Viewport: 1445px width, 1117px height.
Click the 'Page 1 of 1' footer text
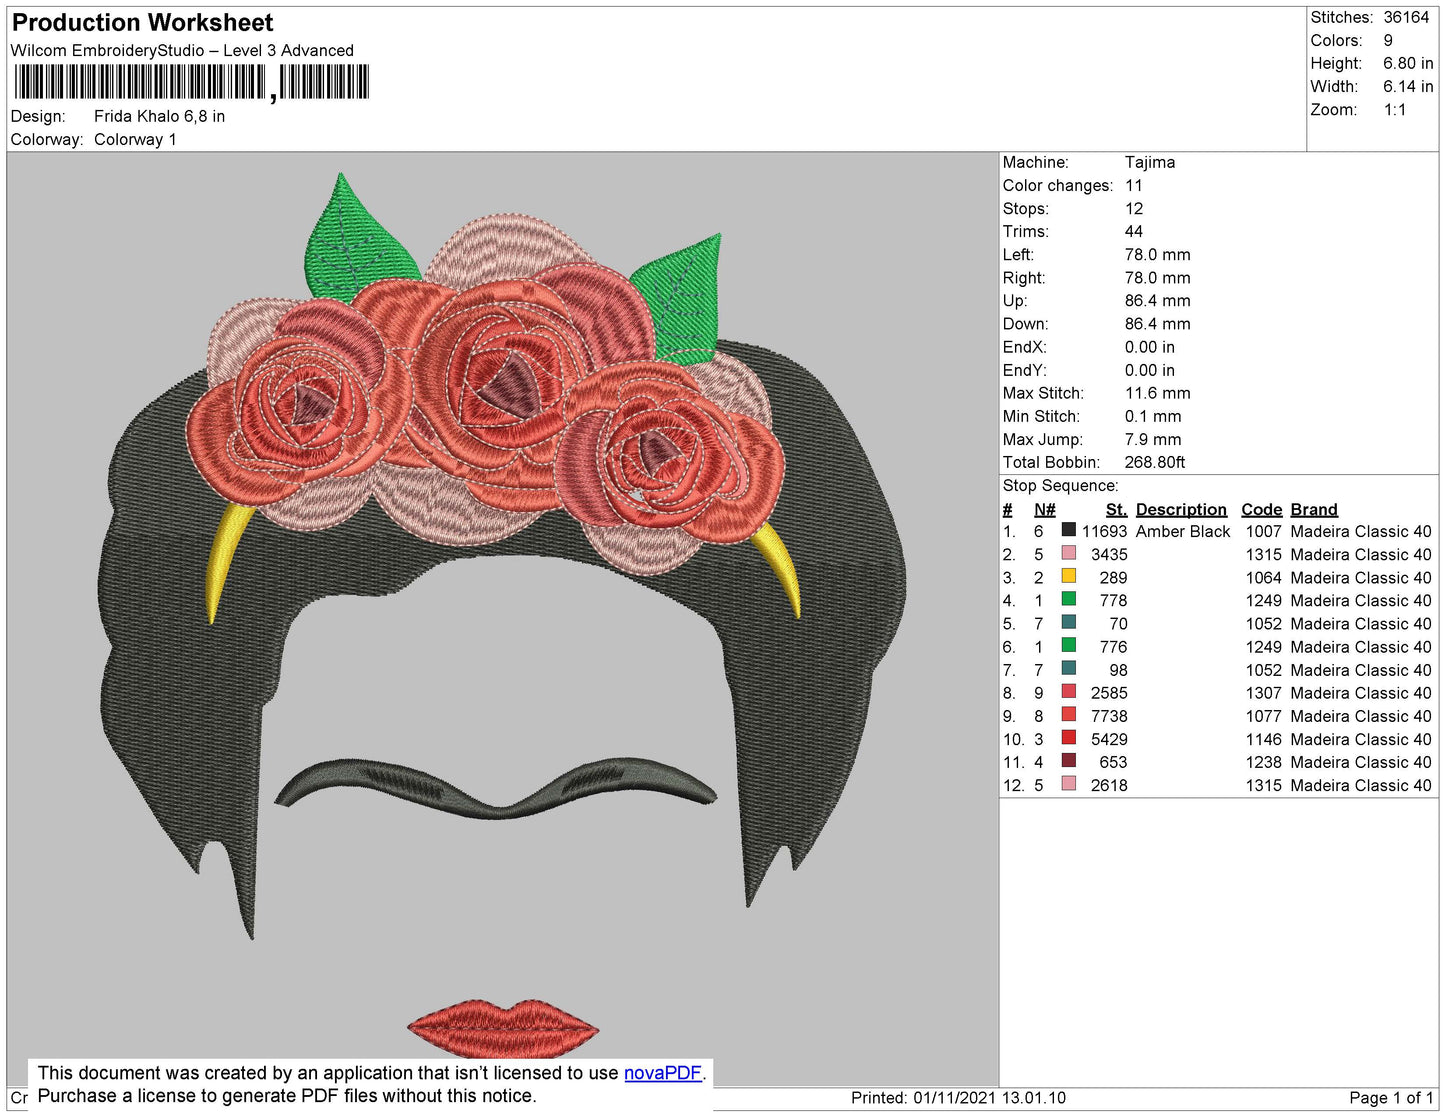click(x=1391, y=1097)
